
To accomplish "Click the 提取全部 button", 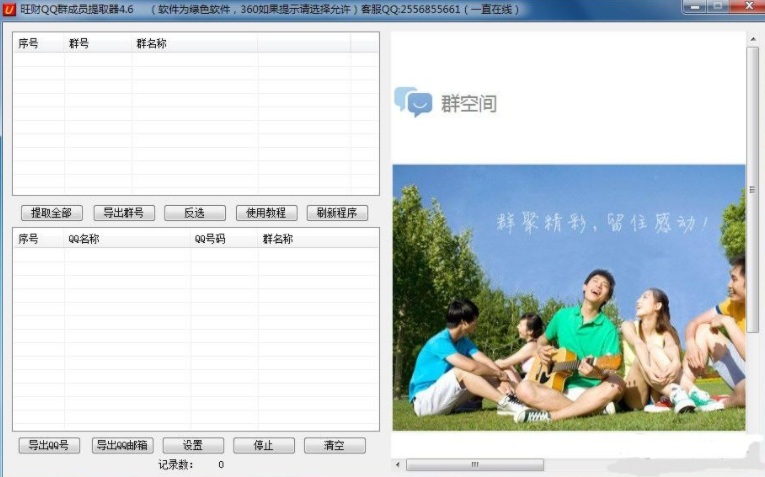I will 52,213.
